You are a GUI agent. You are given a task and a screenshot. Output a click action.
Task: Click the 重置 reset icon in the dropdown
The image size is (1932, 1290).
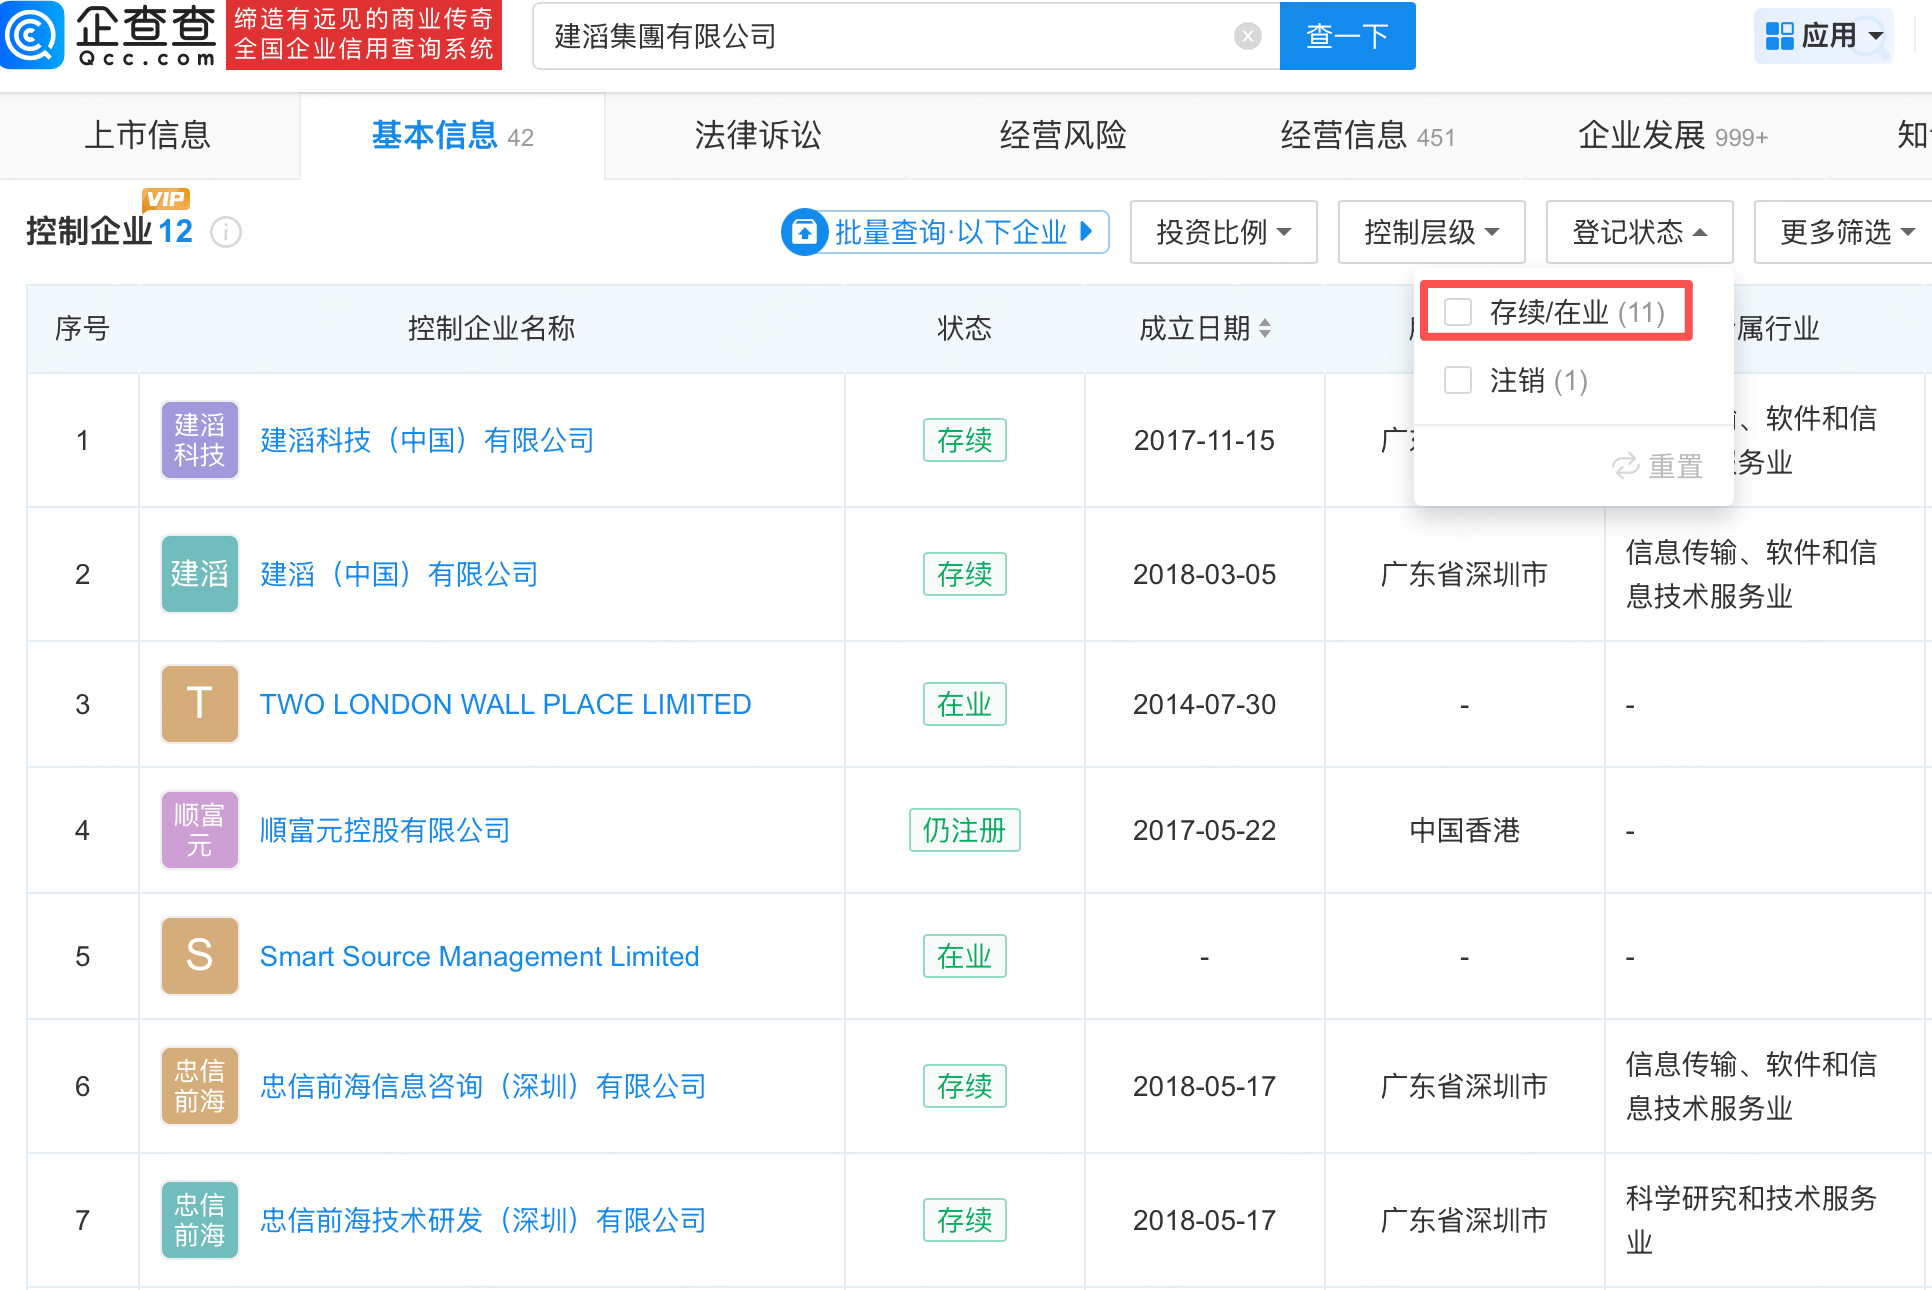pyautogui.click(x=1626, y=466)
